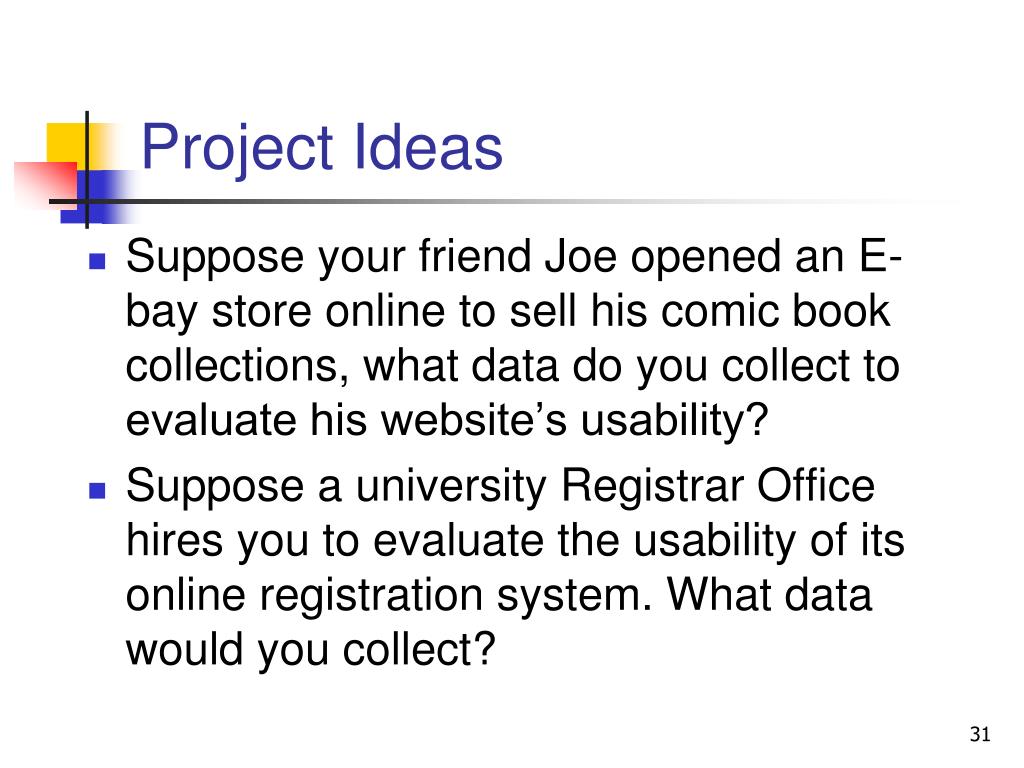The height and width of the screenshot is (768, 1024).
Task: Click the second blue bullet marker
Action: 97,490
